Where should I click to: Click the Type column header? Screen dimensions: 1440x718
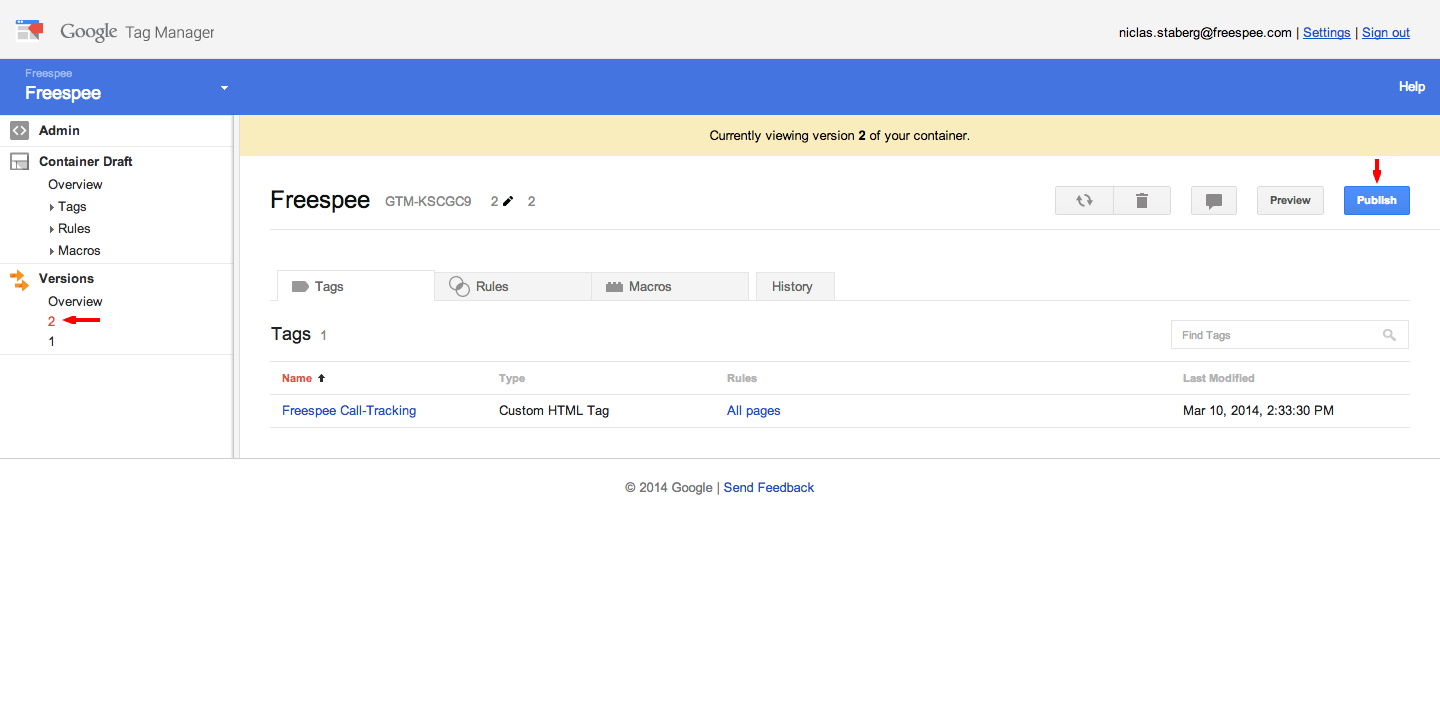(x=512, y=378)
